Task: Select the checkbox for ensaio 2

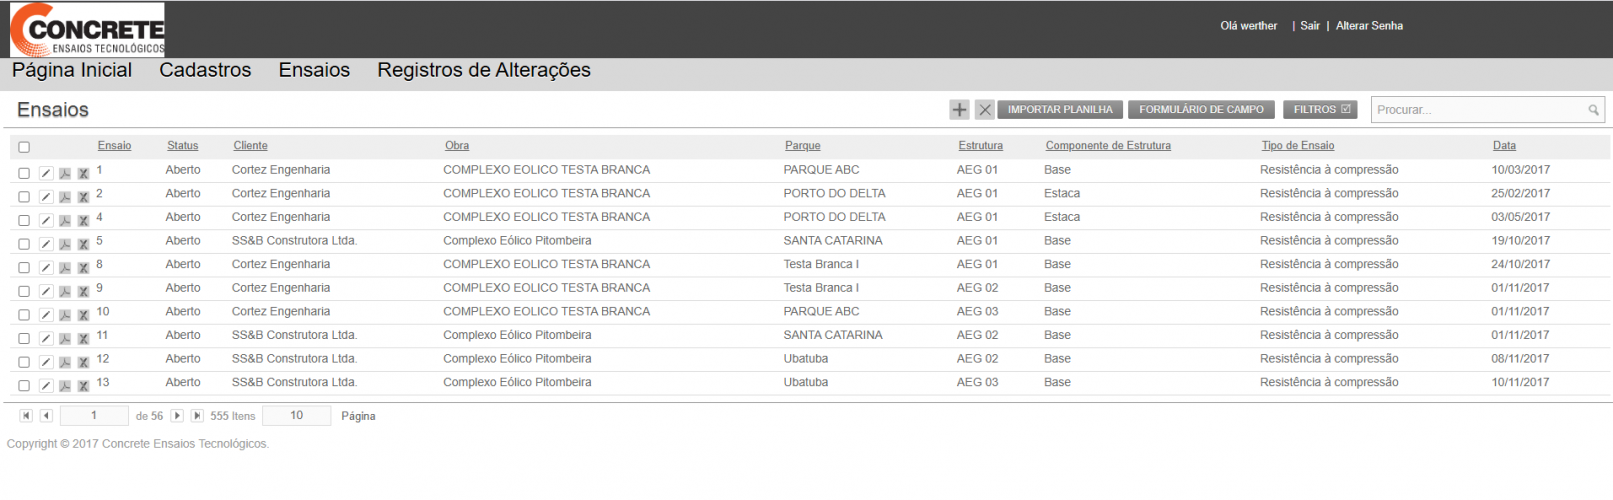Action: (24, 197)
